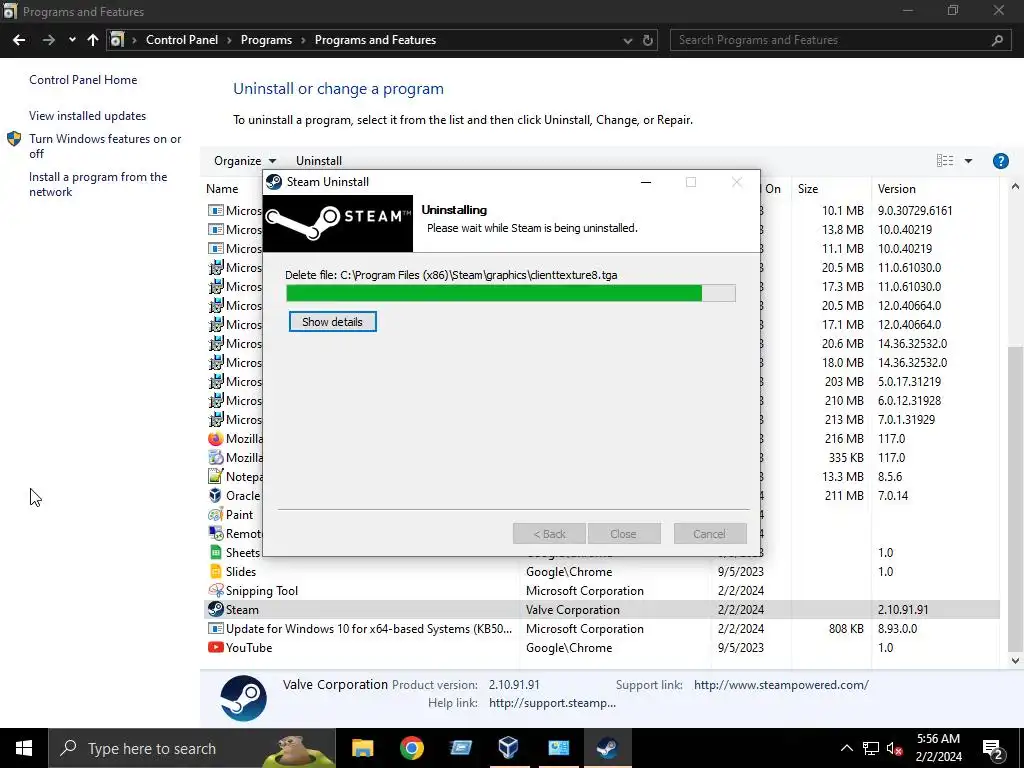The height and width of the screenshot is (768, 1024).
Task: Select the Mozilla Firefox icon, size 216 MB
Action: click(216, 439)
